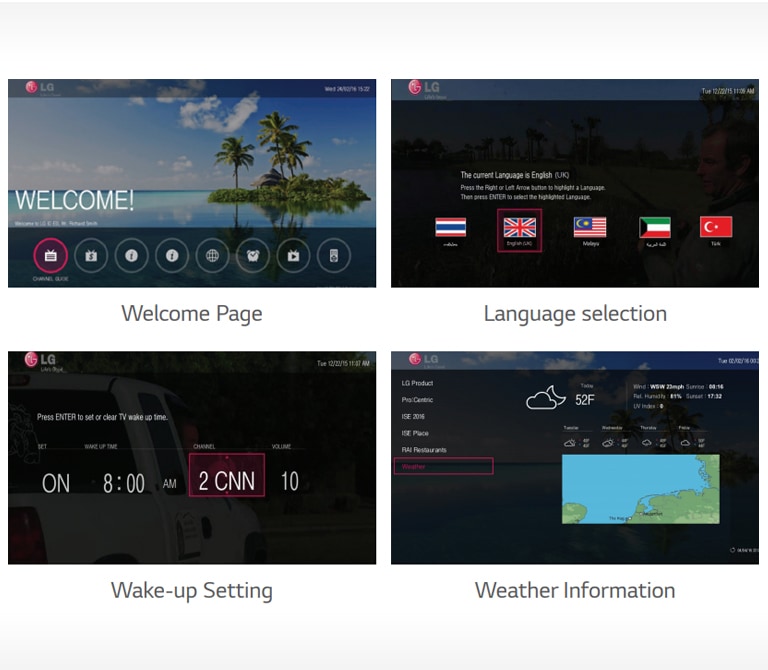The image size is (768, 670).
Task: Open the globe language icon
Action: [x=212, y=255]
